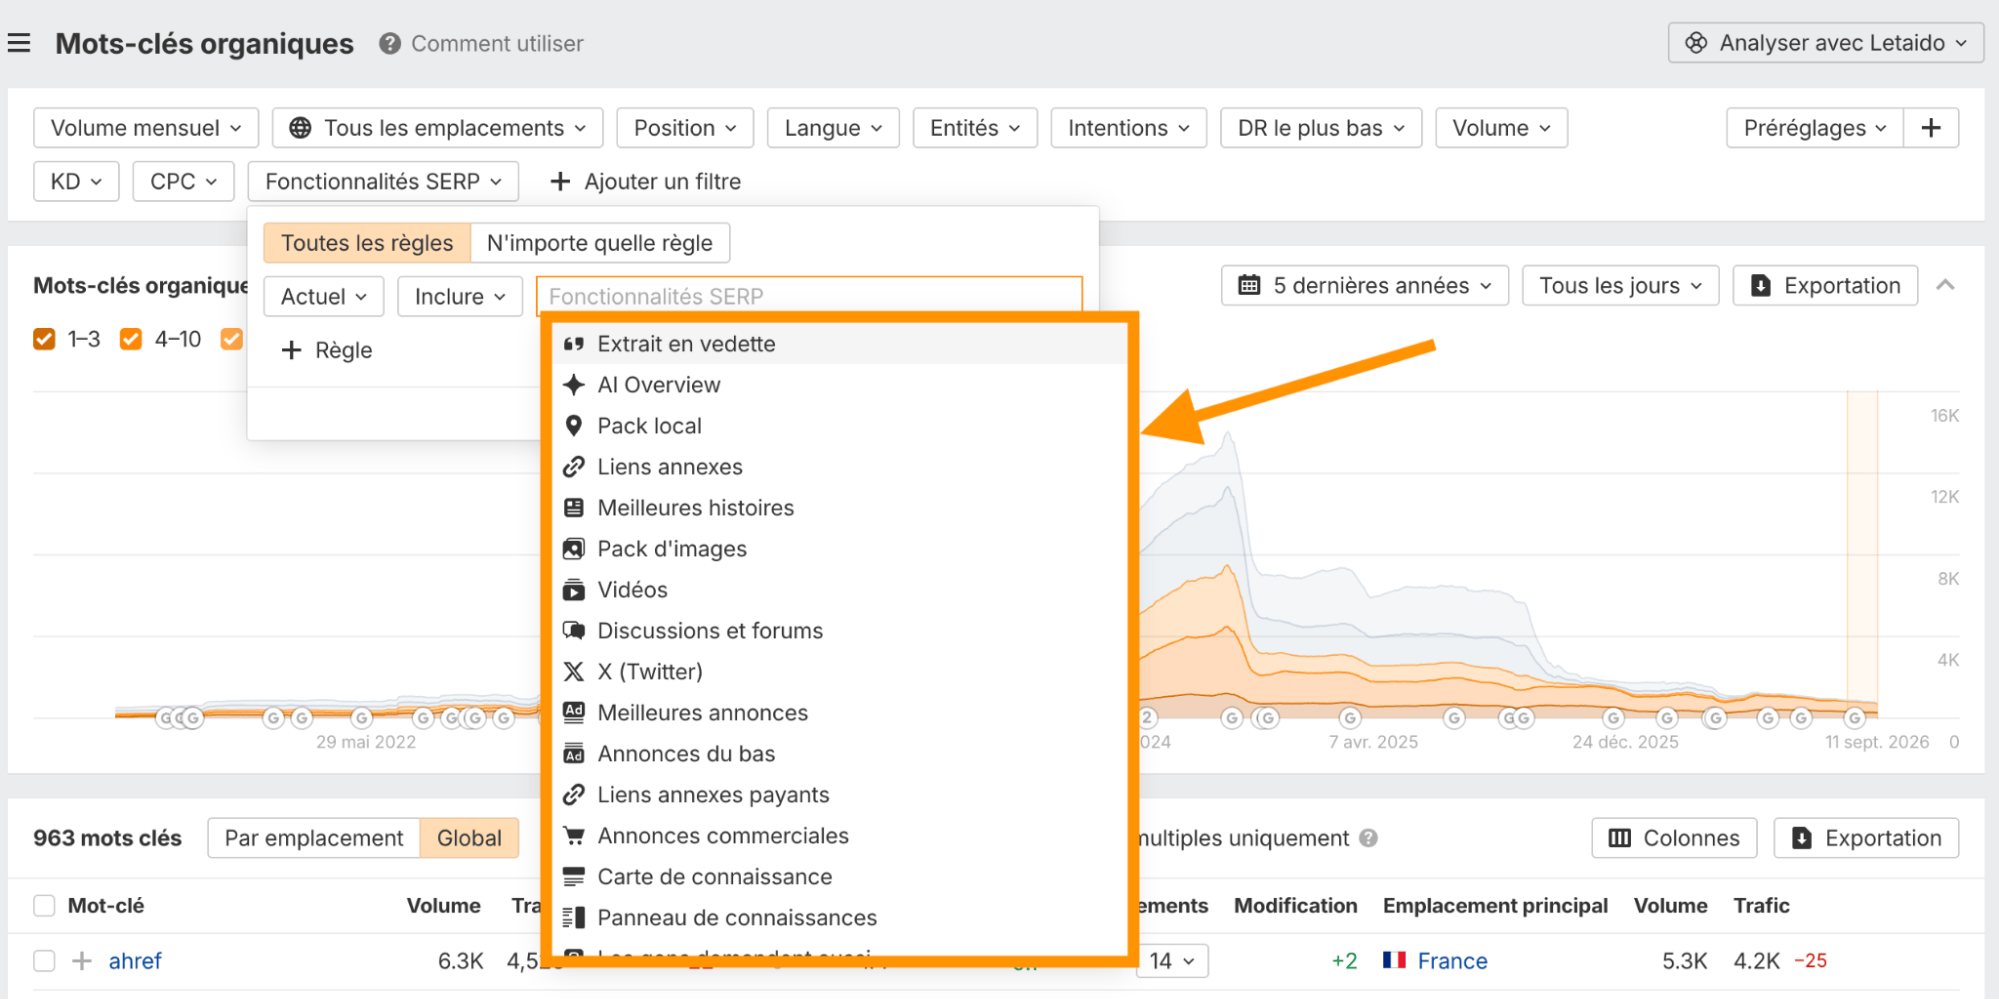1999x1000 pixels.
Task: Click the Fonctionnalités SERP search field
Action: tap(809, 297)
